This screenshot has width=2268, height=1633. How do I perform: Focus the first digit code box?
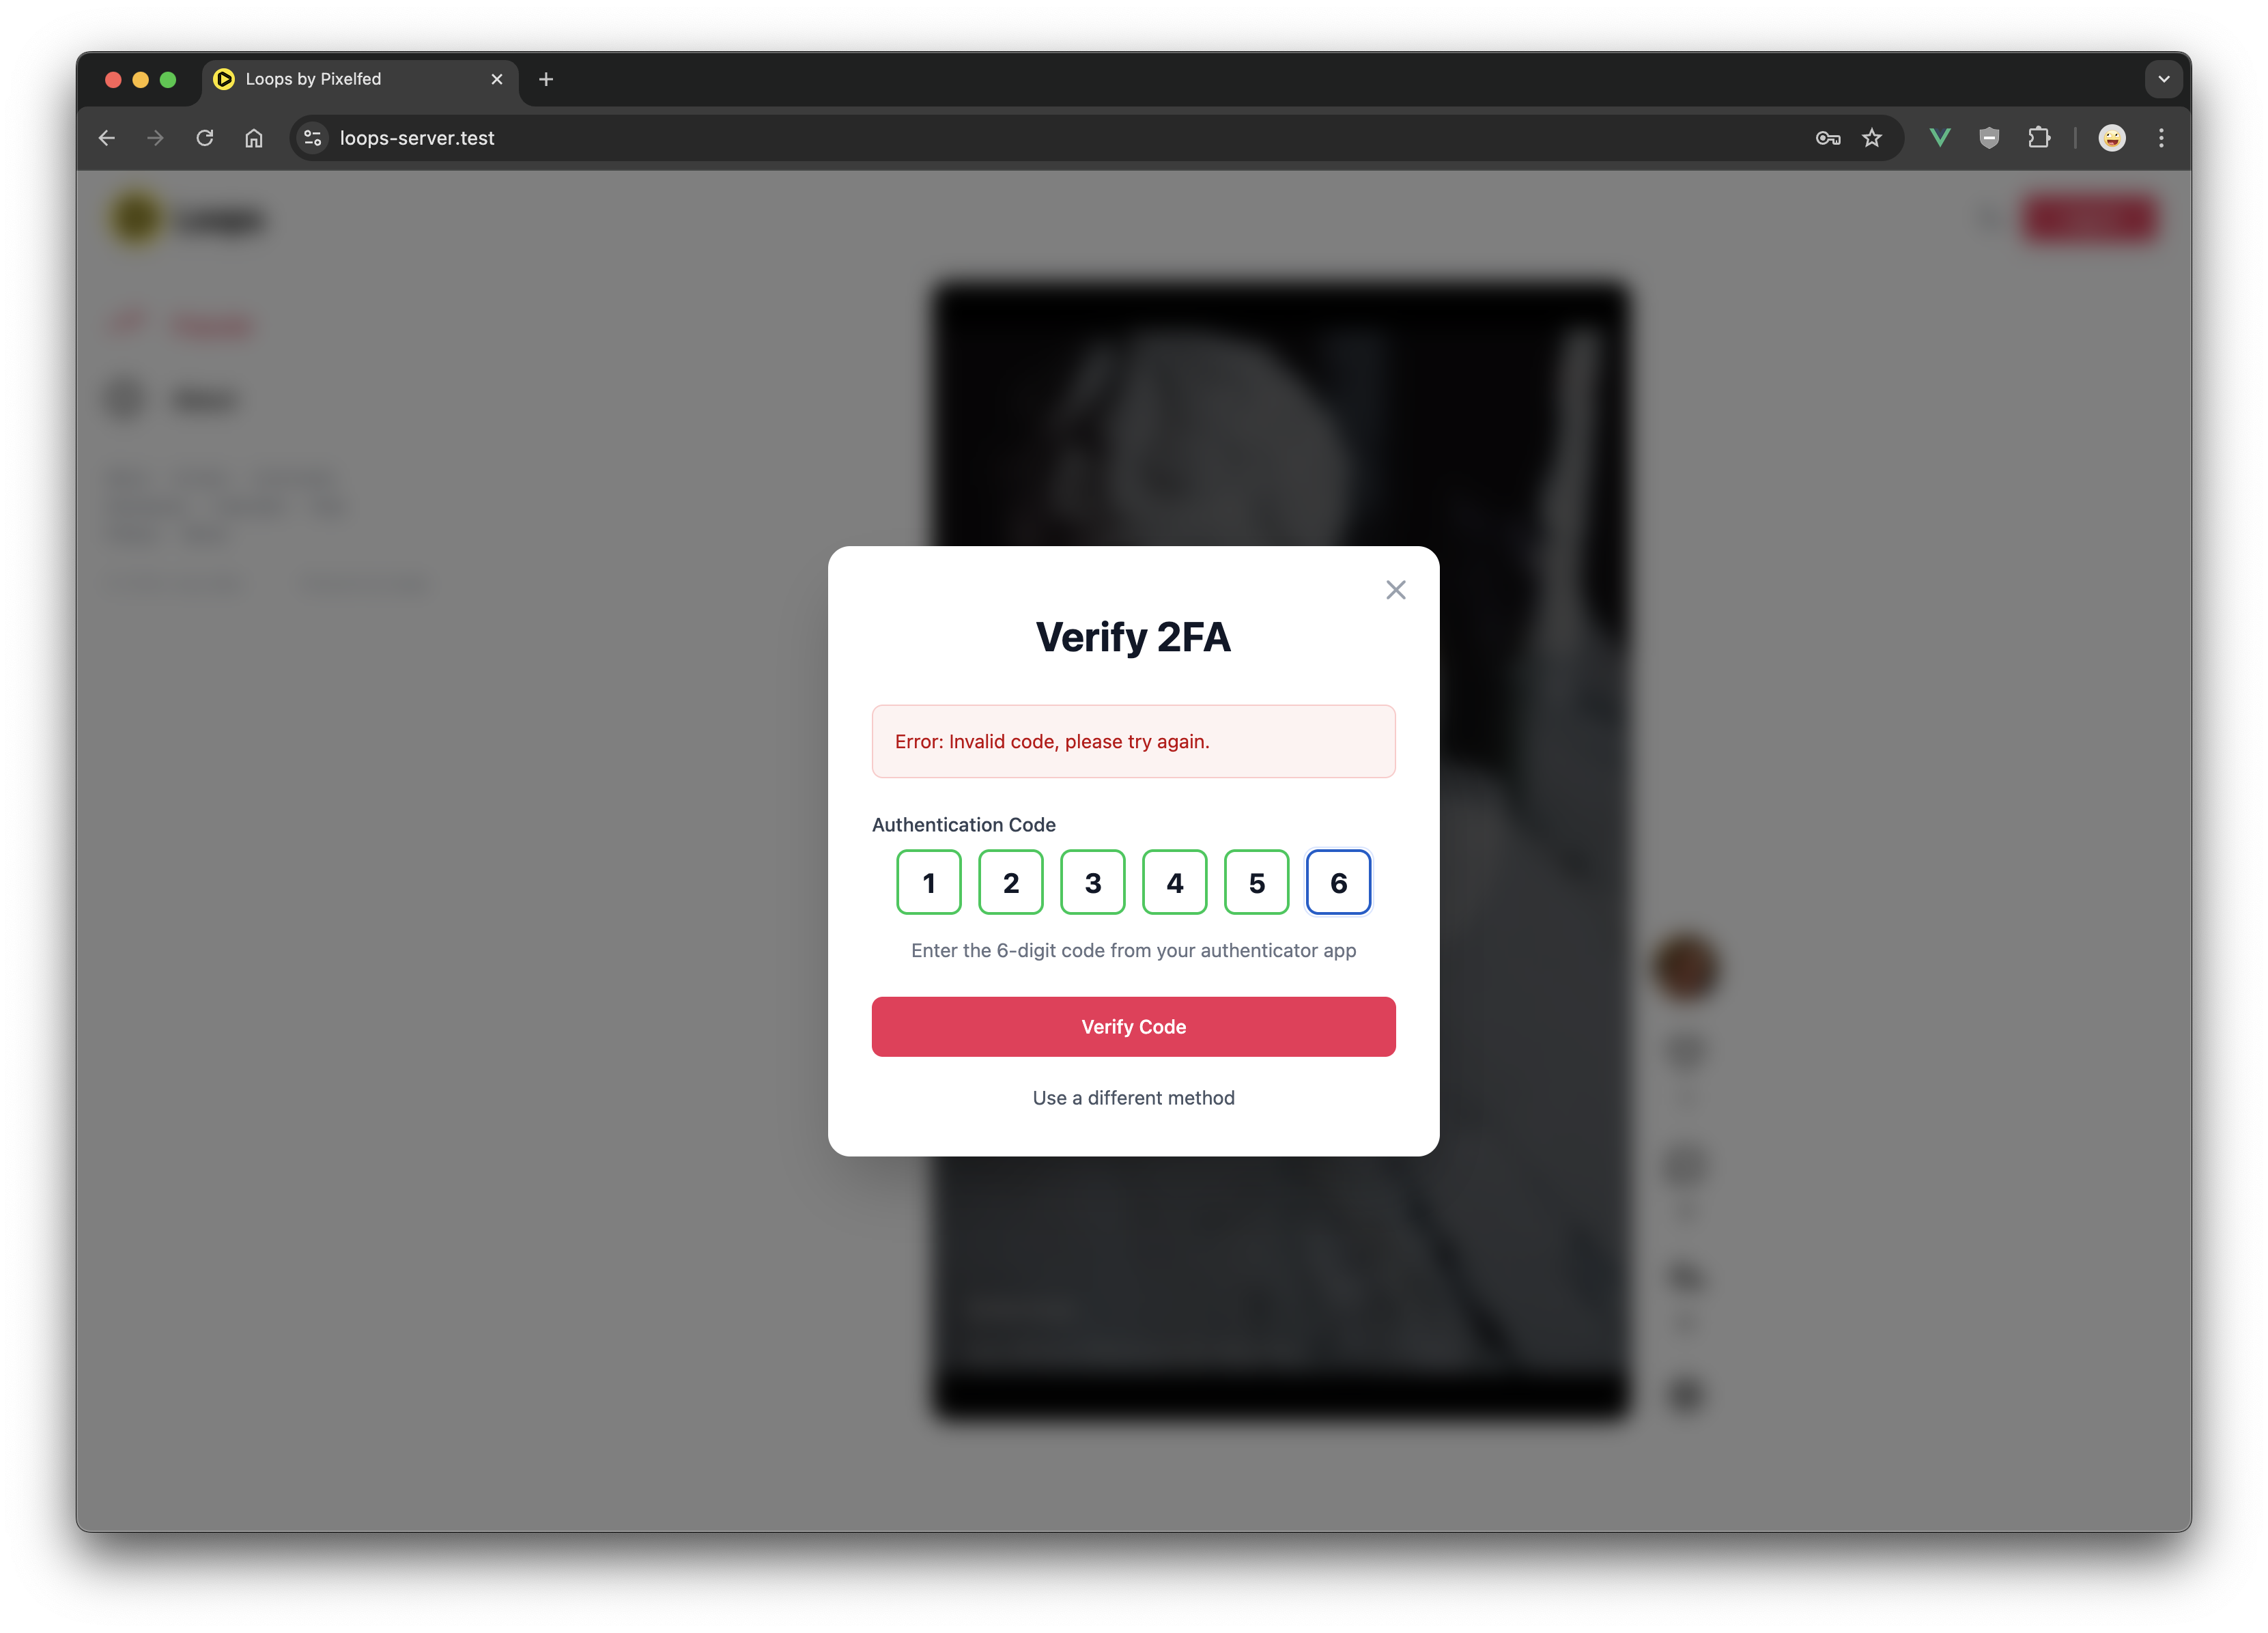pos(928,882)
